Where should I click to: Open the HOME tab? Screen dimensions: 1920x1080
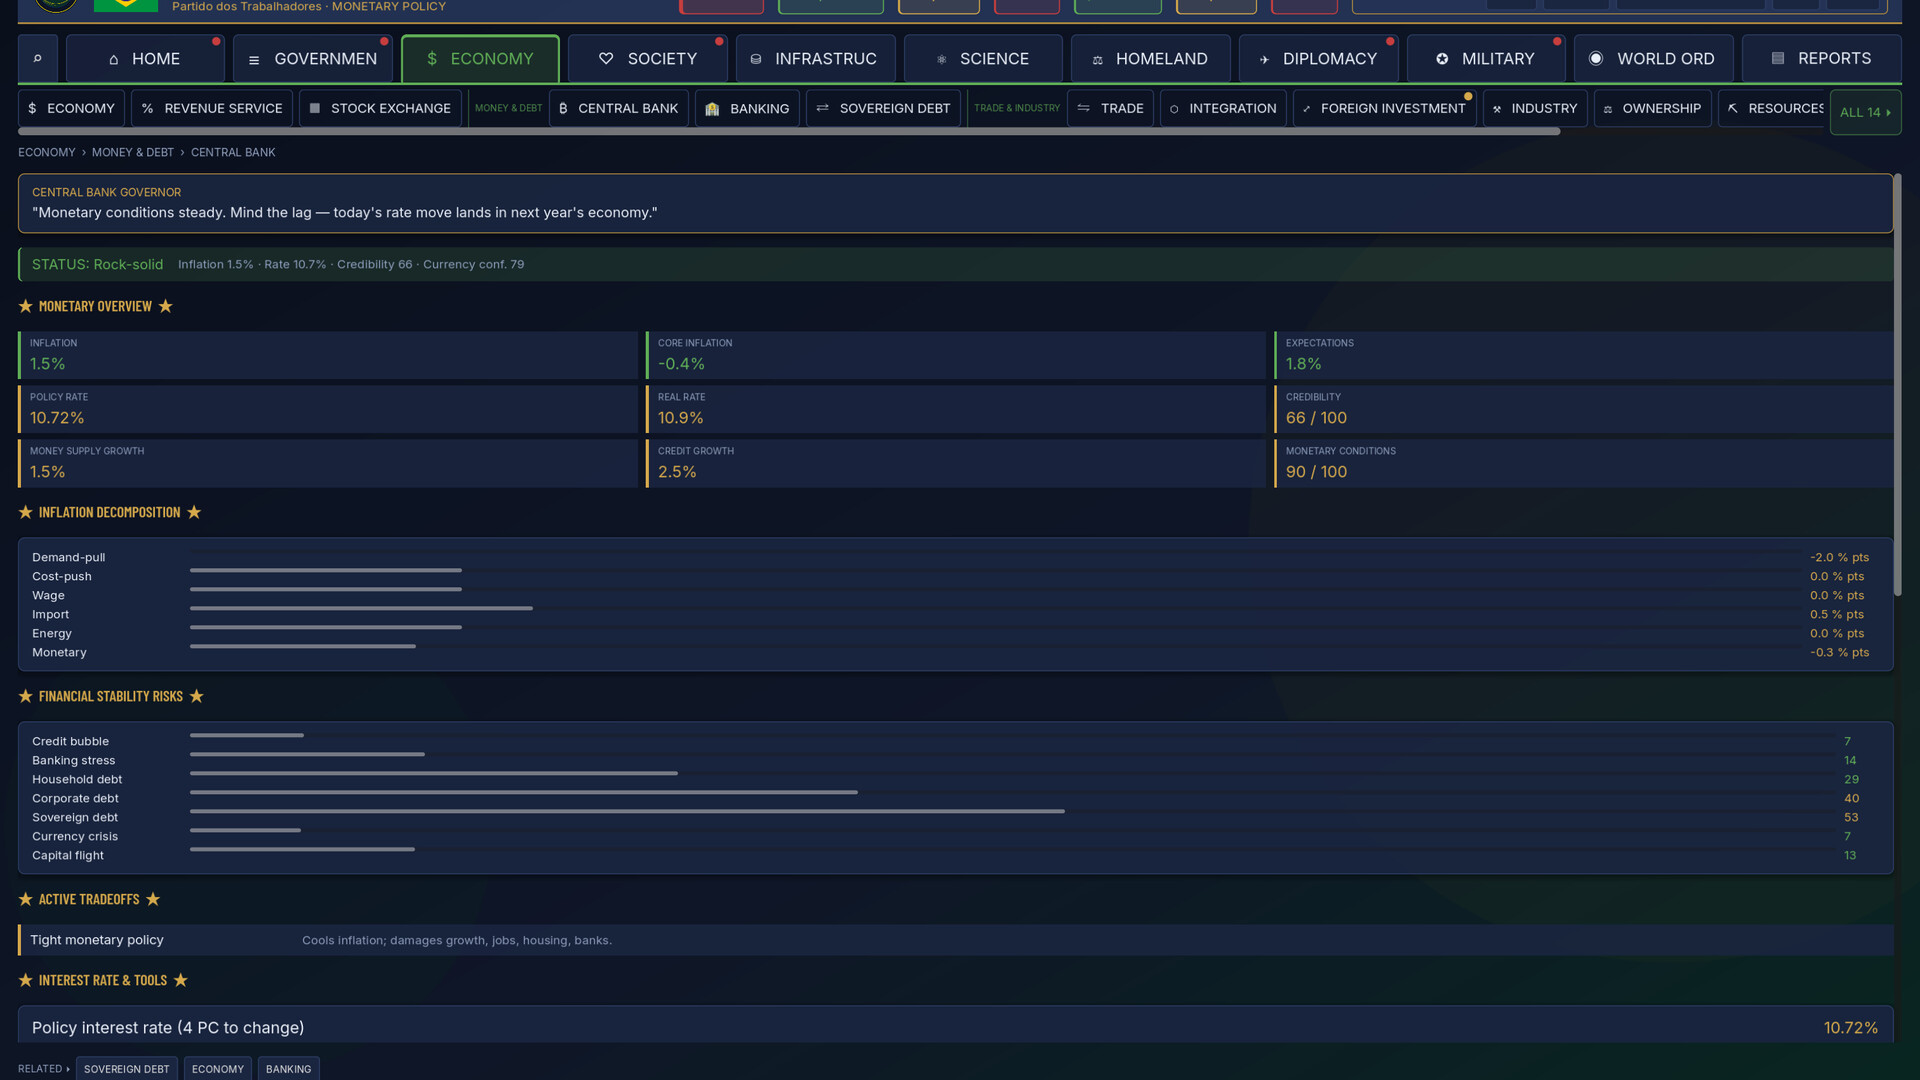point(145,59)
